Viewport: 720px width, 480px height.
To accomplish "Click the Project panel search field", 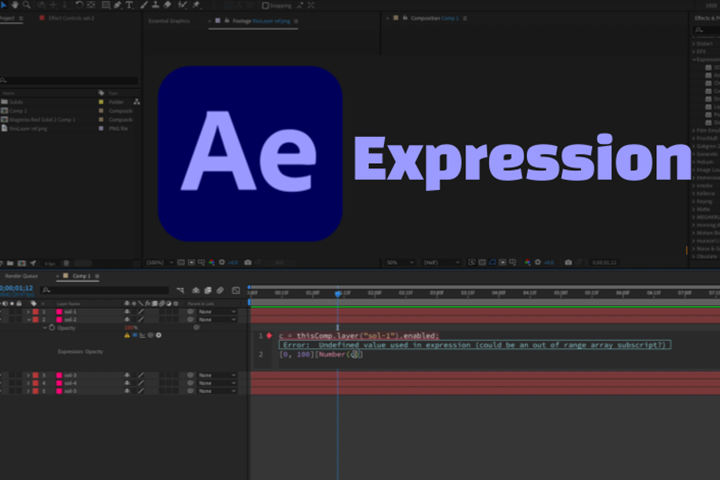I will [x=69, y=80].
